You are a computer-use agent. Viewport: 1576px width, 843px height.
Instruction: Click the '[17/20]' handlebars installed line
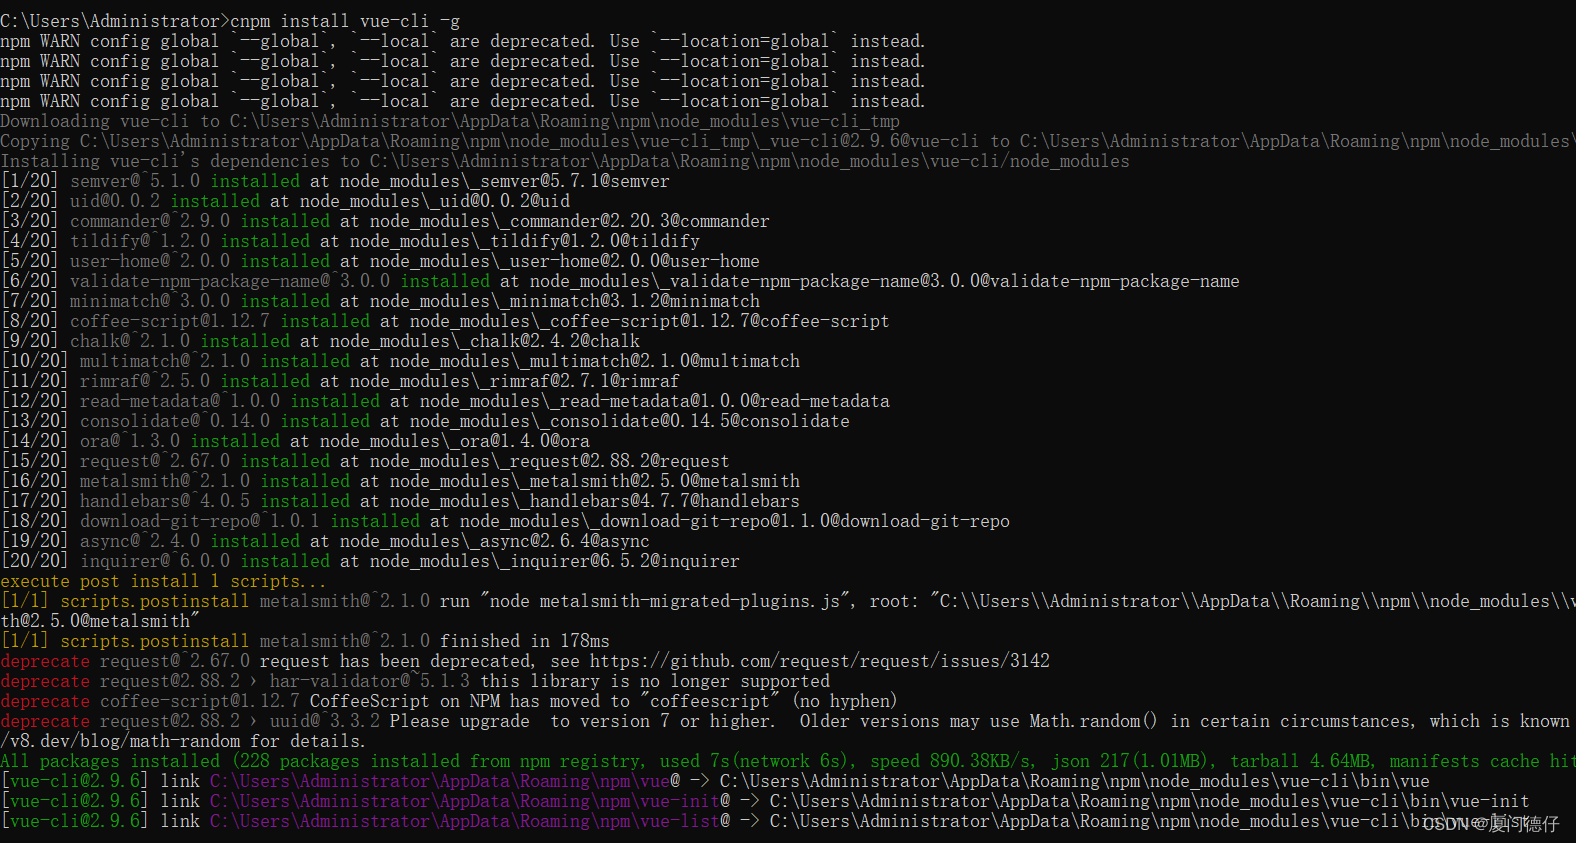tap(400, 501)
